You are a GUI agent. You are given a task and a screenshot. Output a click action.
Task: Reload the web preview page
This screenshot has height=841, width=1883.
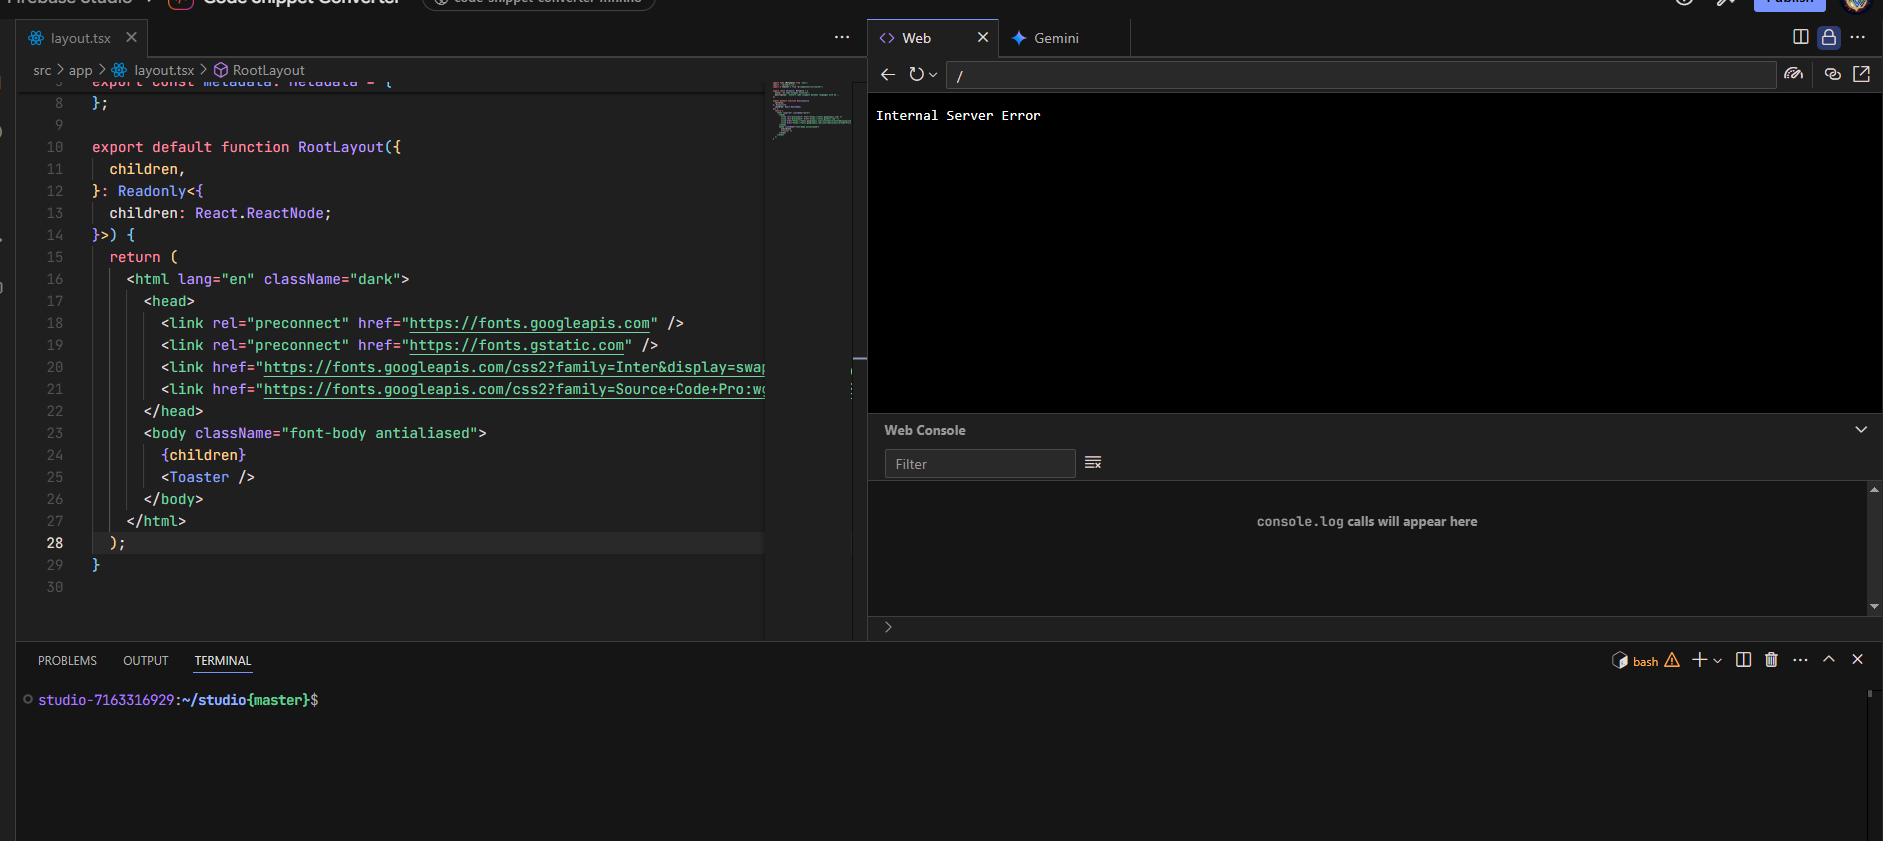pos(916,74)
